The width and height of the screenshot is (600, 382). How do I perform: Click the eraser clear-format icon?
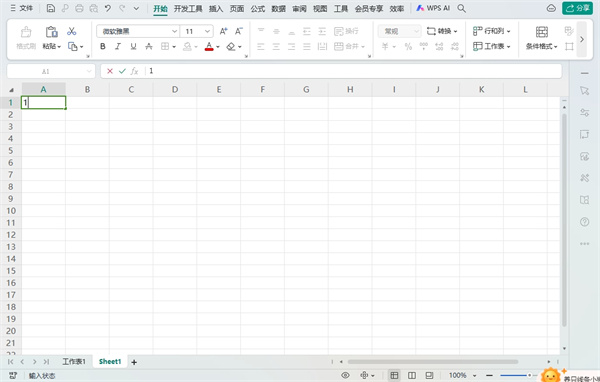coord(231,46)
